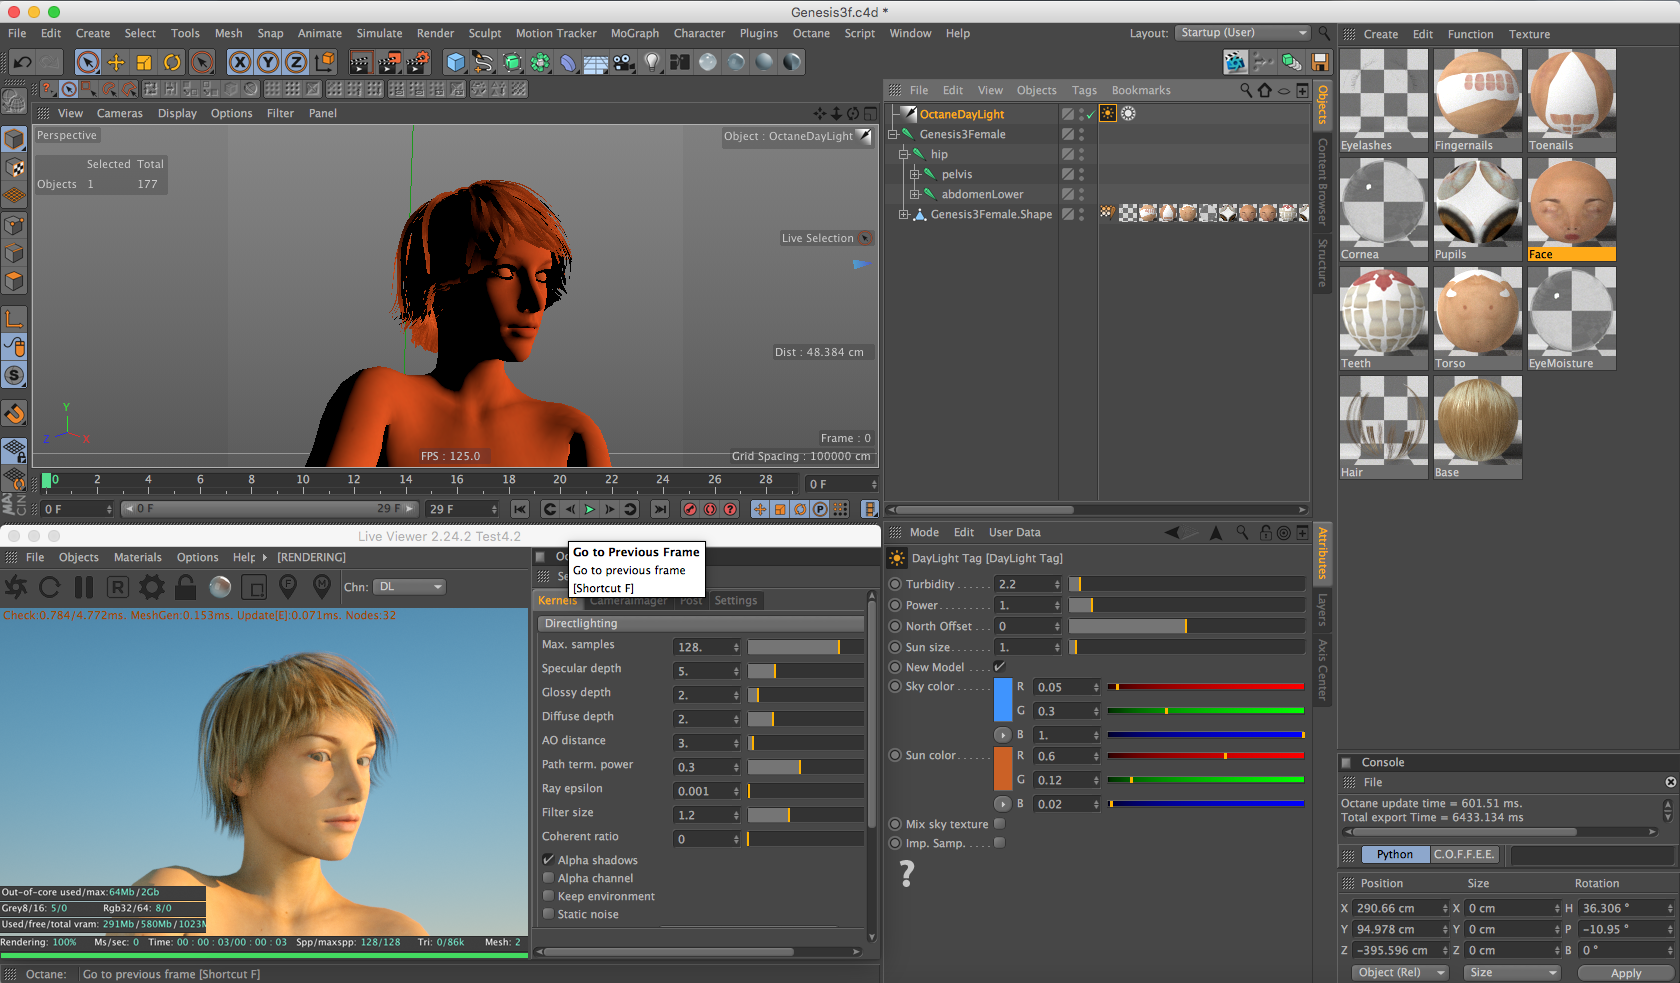This screenshot has height=983, width=1680.
Task: Select the Rotate tool in top toolbar
Action: (x=172, y=63)
